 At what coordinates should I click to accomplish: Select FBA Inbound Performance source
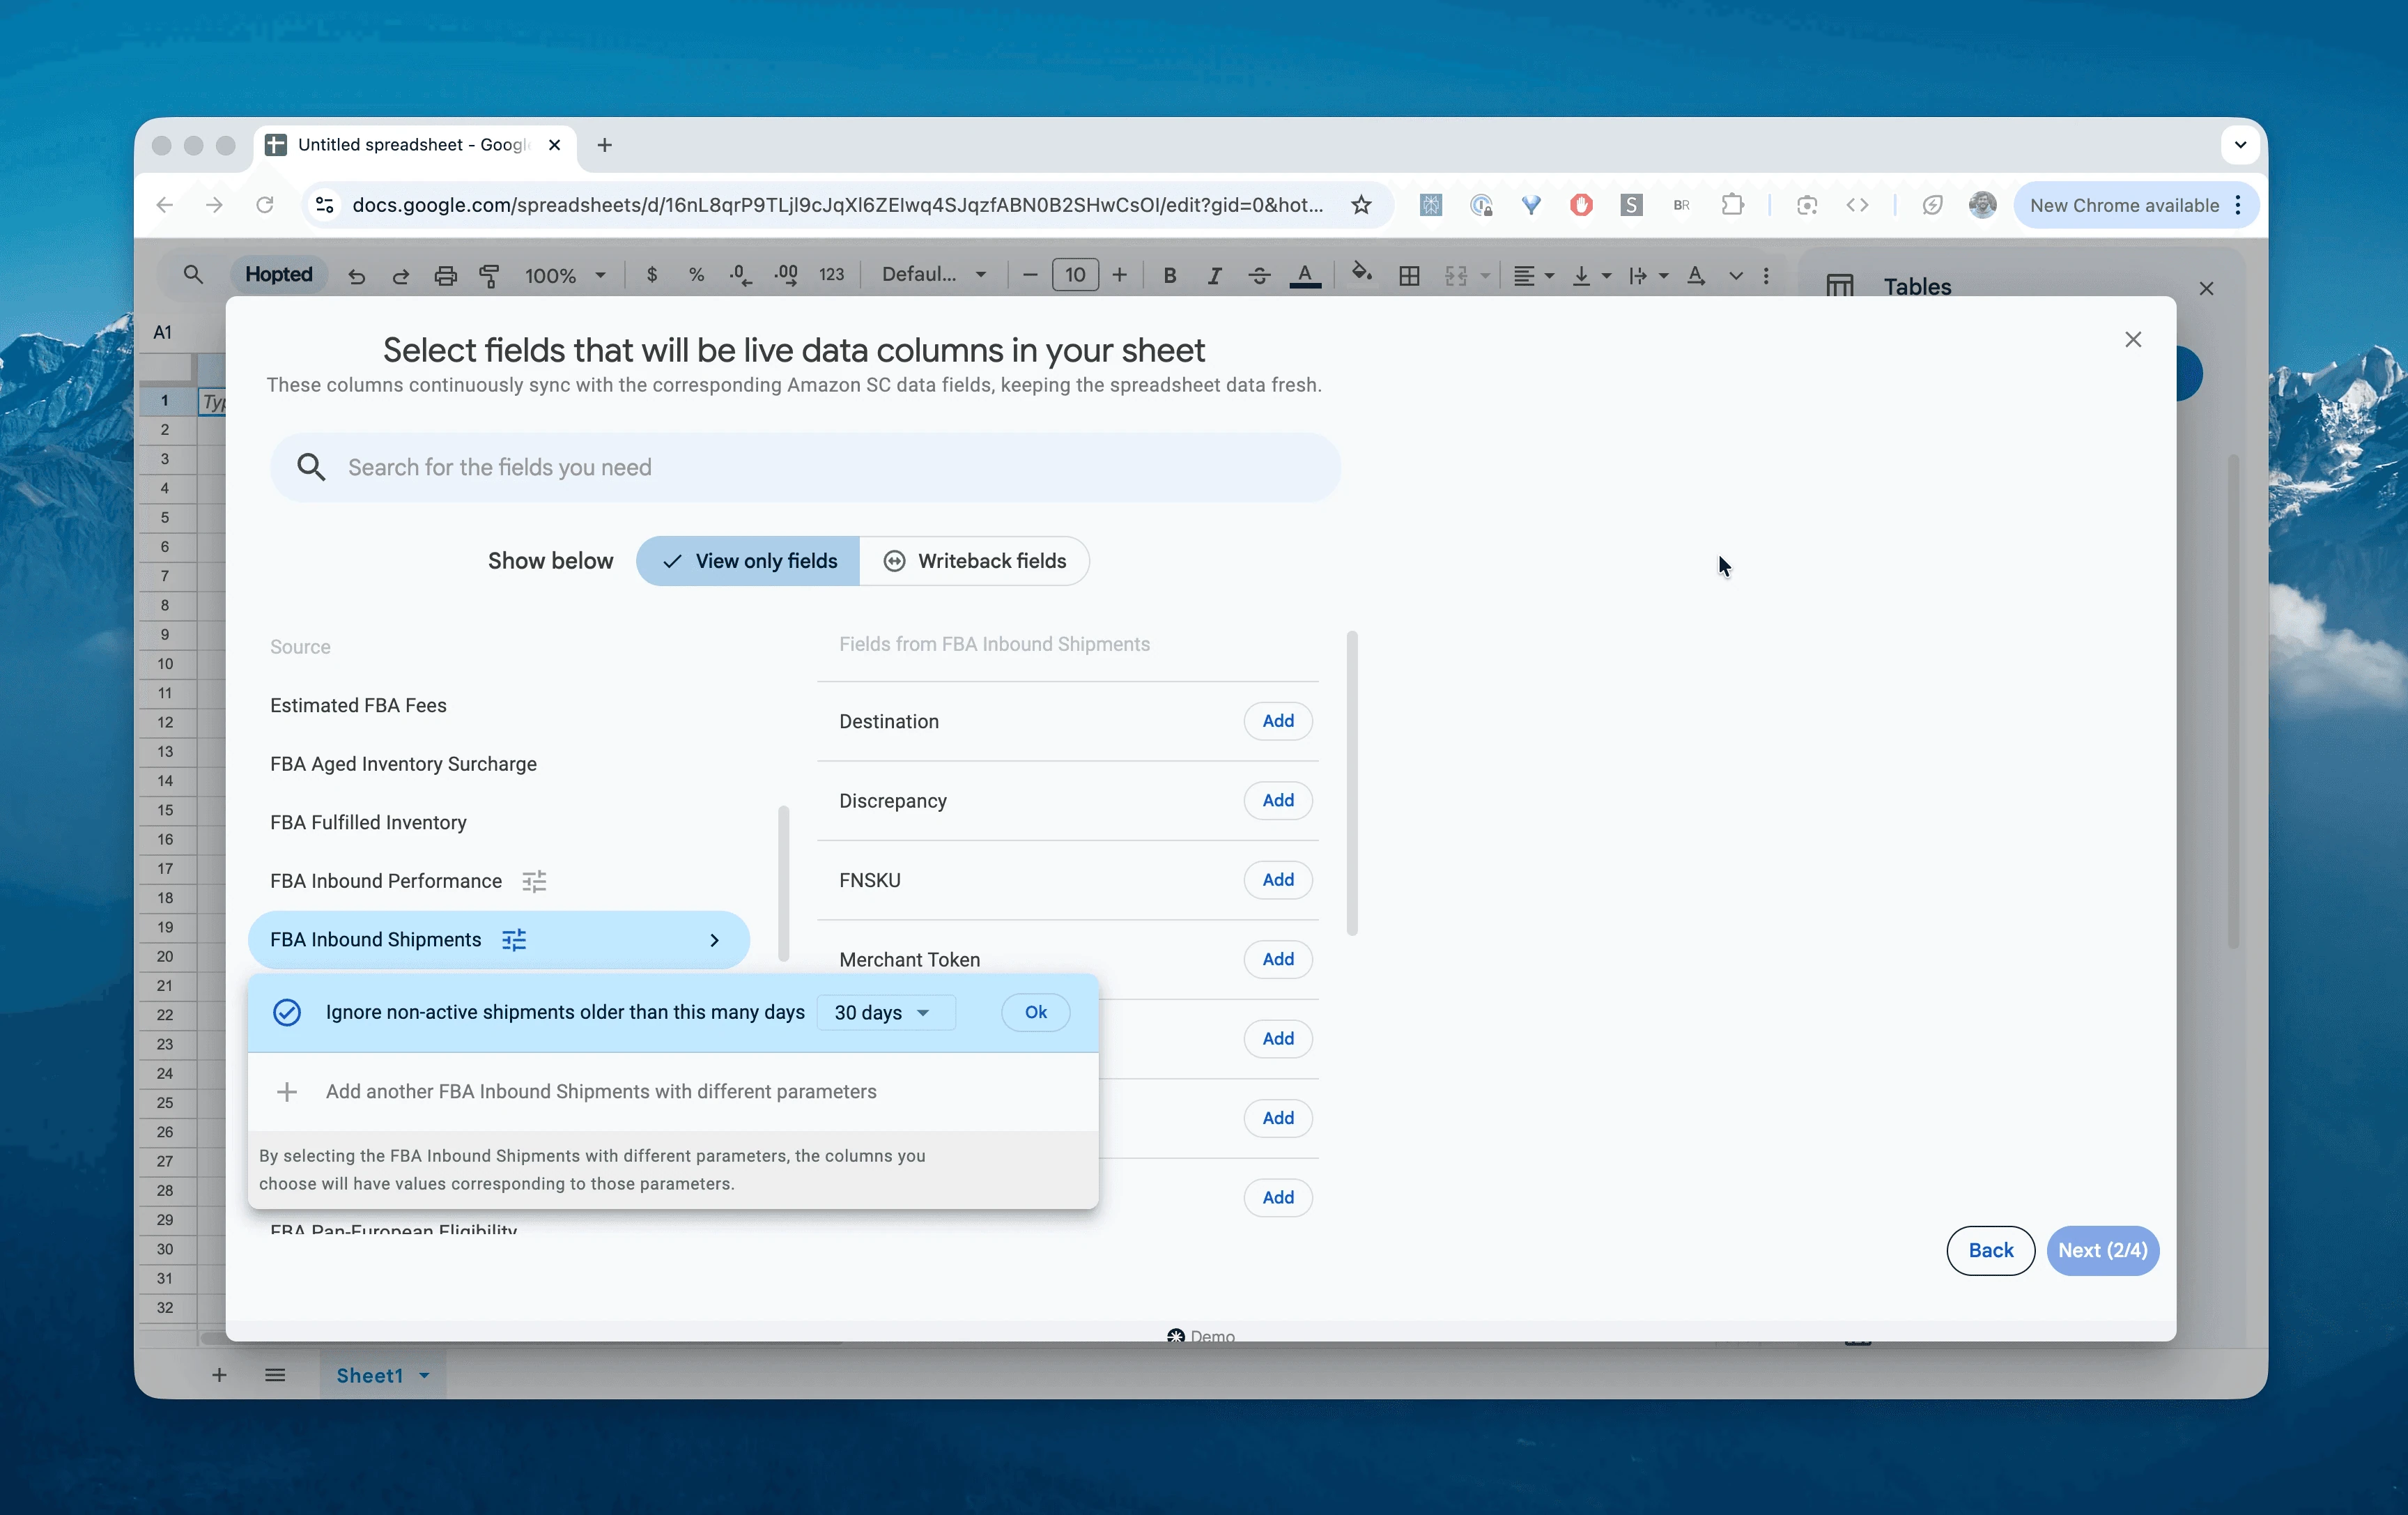click(x=386, y=881)
